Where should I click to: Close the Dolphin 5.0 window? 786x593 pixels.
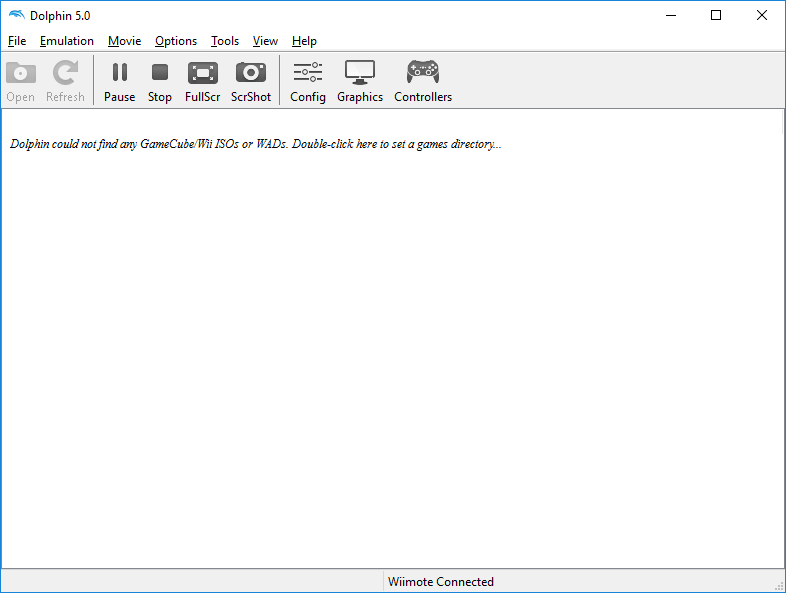click(x=761, y=16)
